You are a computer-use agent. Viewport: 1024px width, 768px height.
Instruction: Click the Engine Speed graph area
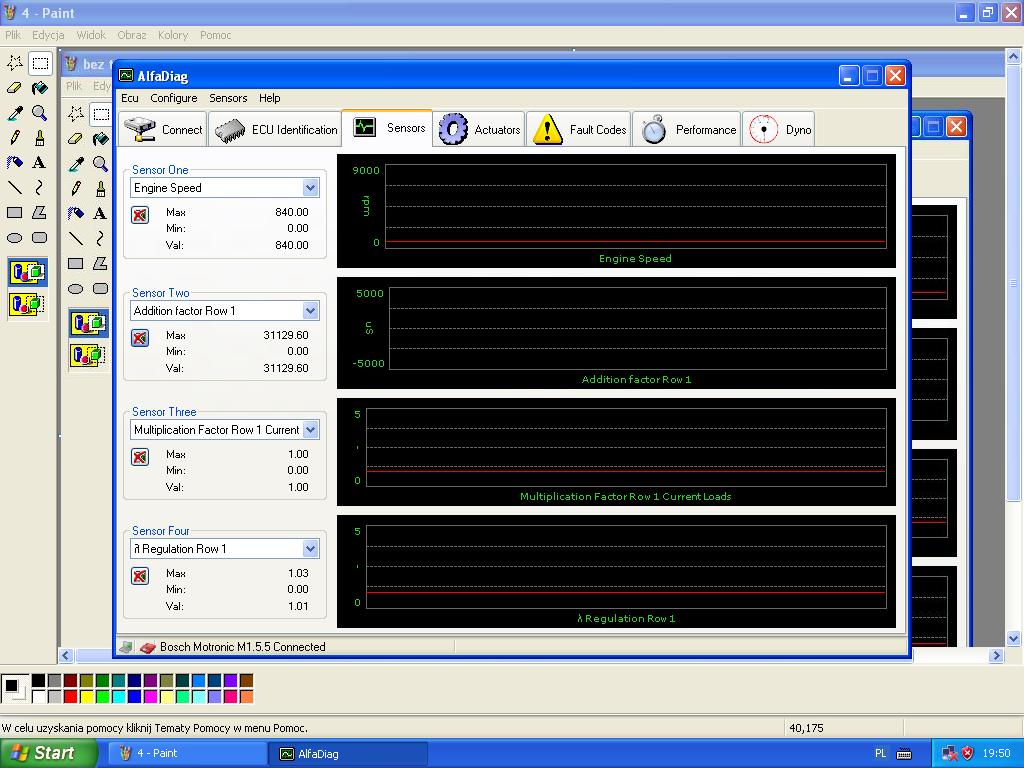tap(635, 205)
